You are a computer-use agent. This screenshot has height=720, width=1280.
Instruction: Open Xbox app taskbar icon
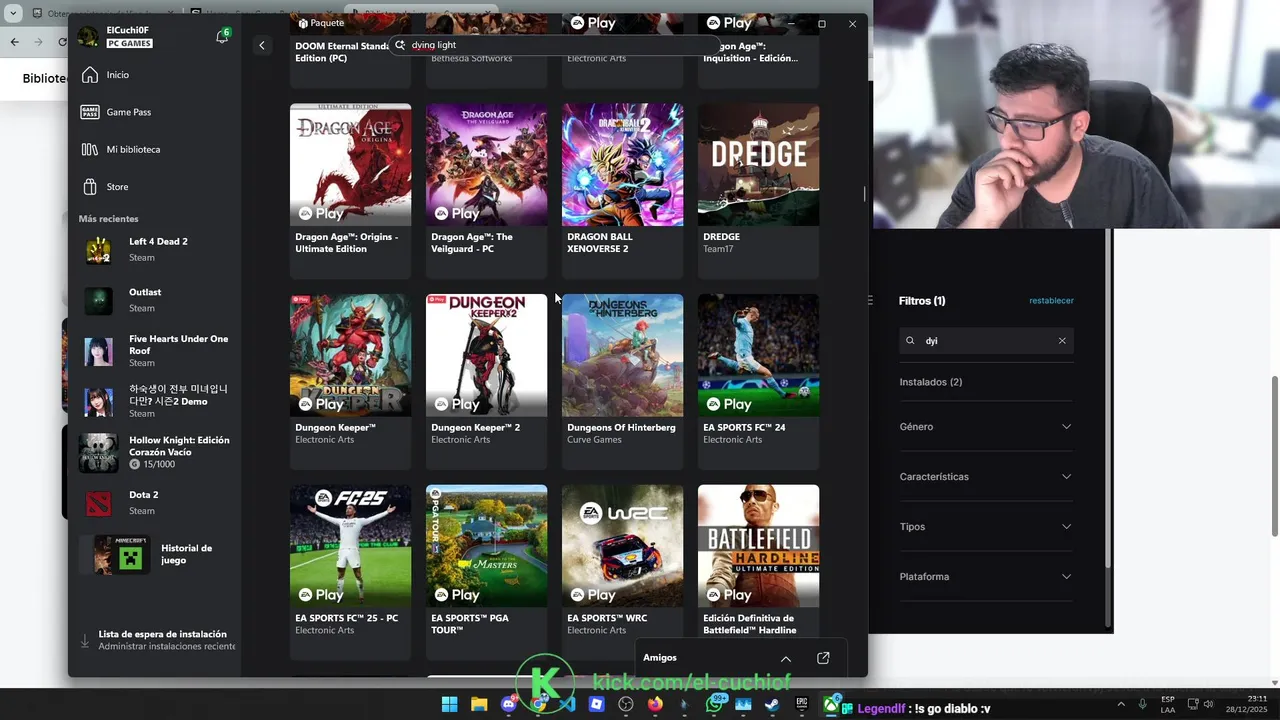point(831,704)
